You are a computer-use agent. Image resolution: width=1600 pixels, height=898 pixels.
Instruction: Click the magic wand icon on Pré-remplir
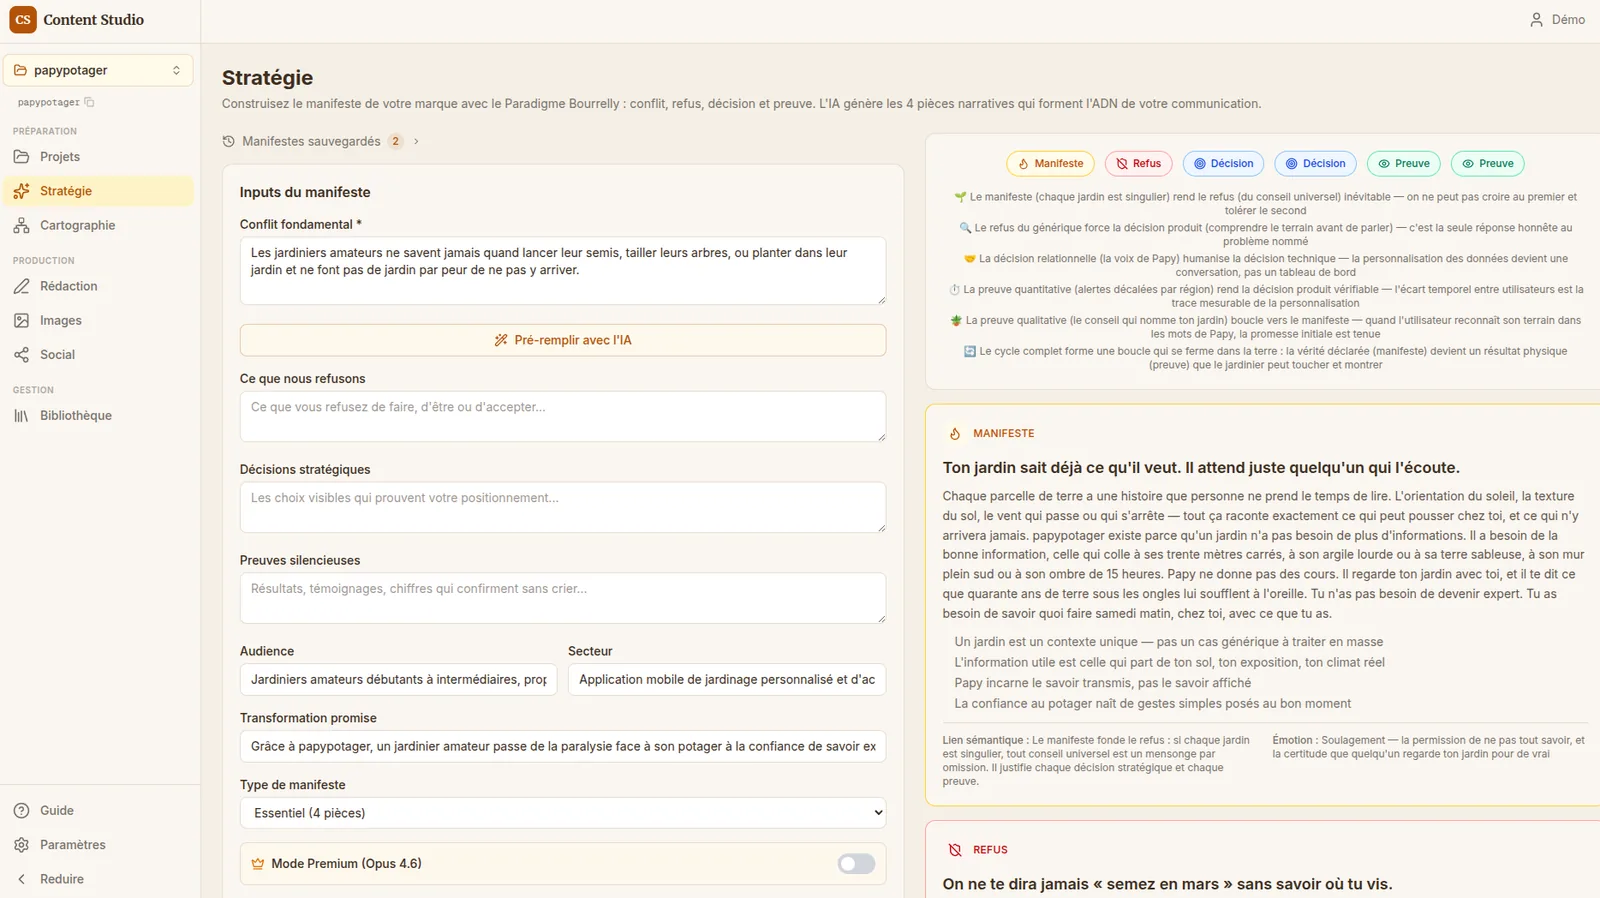[501, 340]
